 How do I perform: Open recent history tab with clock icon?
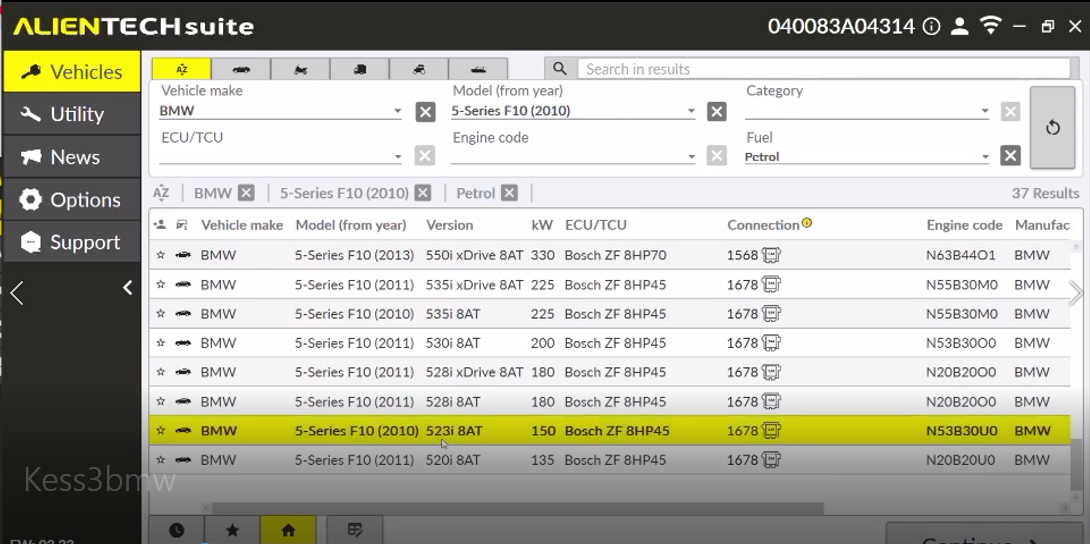[x=176, y=530]
